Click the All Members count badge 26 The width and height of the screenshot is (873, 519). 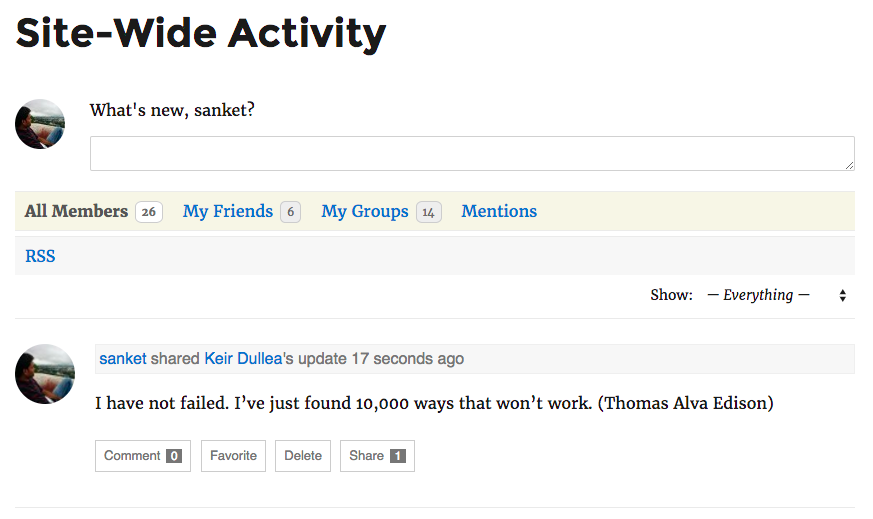149,212
